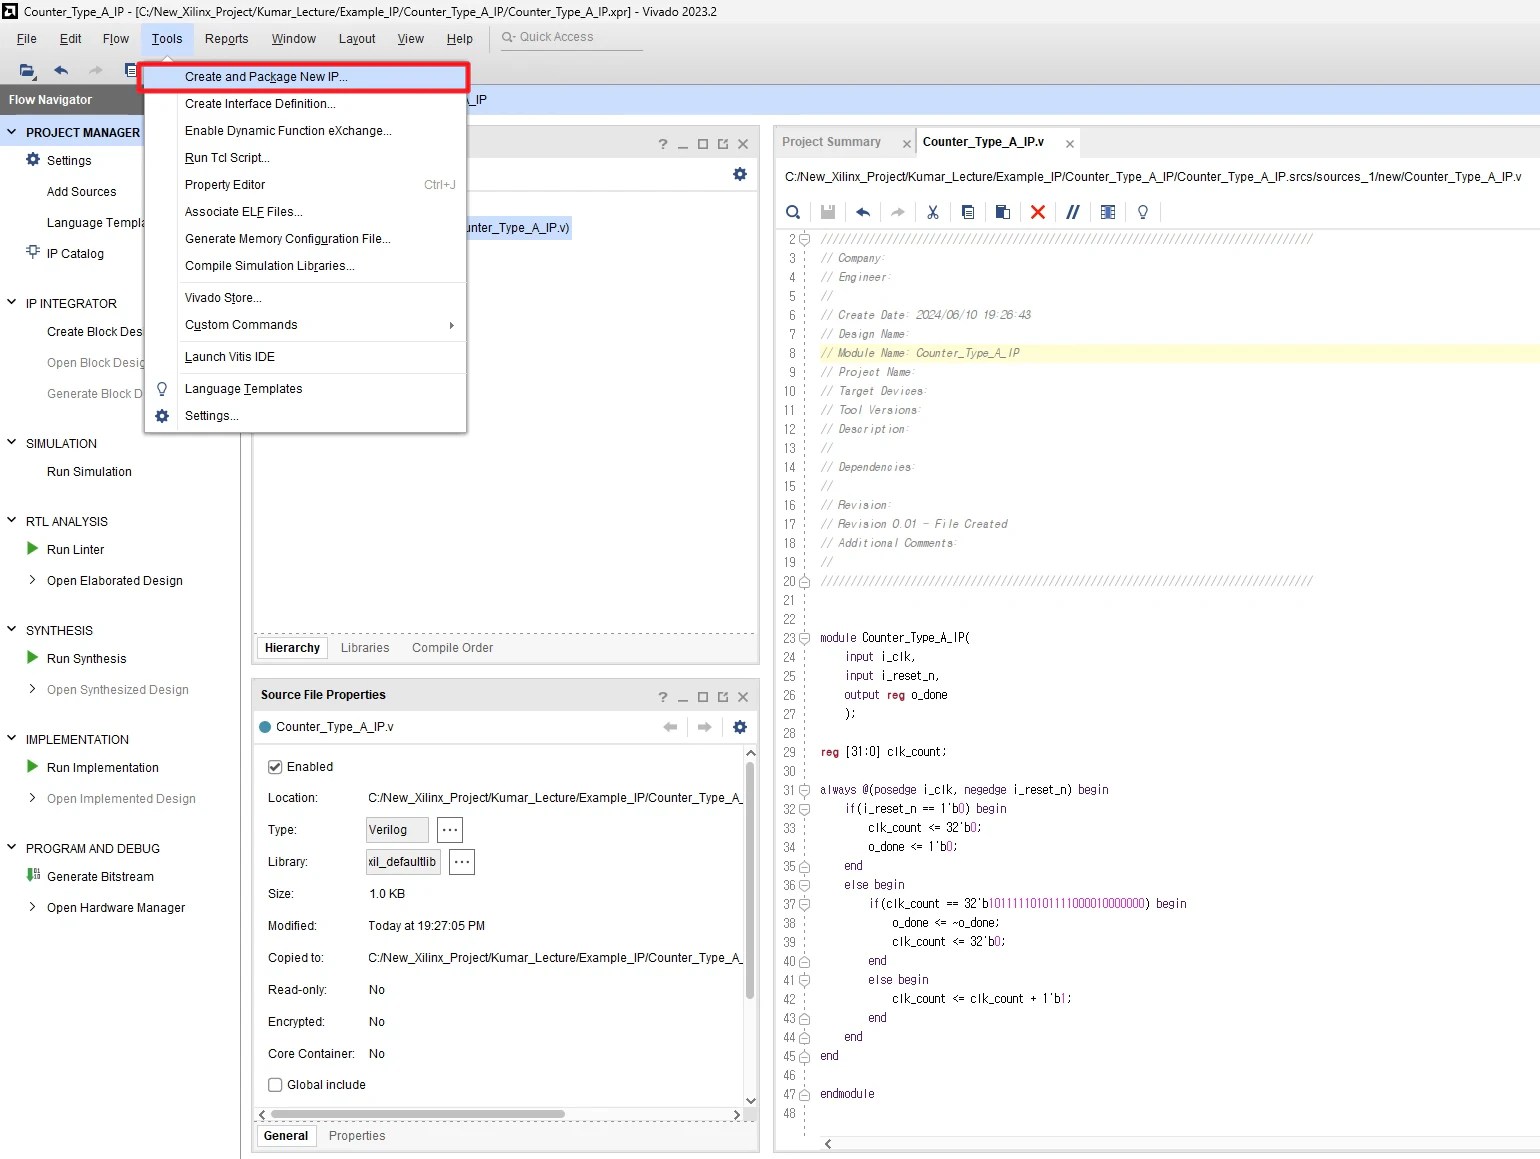
Task: Open Sources panel gear settings icon
Action: coord(740,174)
